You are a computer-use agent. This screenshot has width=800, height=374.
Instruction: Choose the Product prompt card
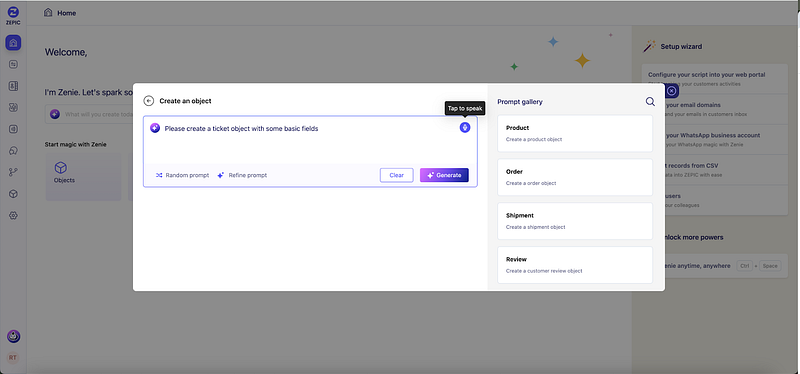pyautogui.click(x=575, y=133)
